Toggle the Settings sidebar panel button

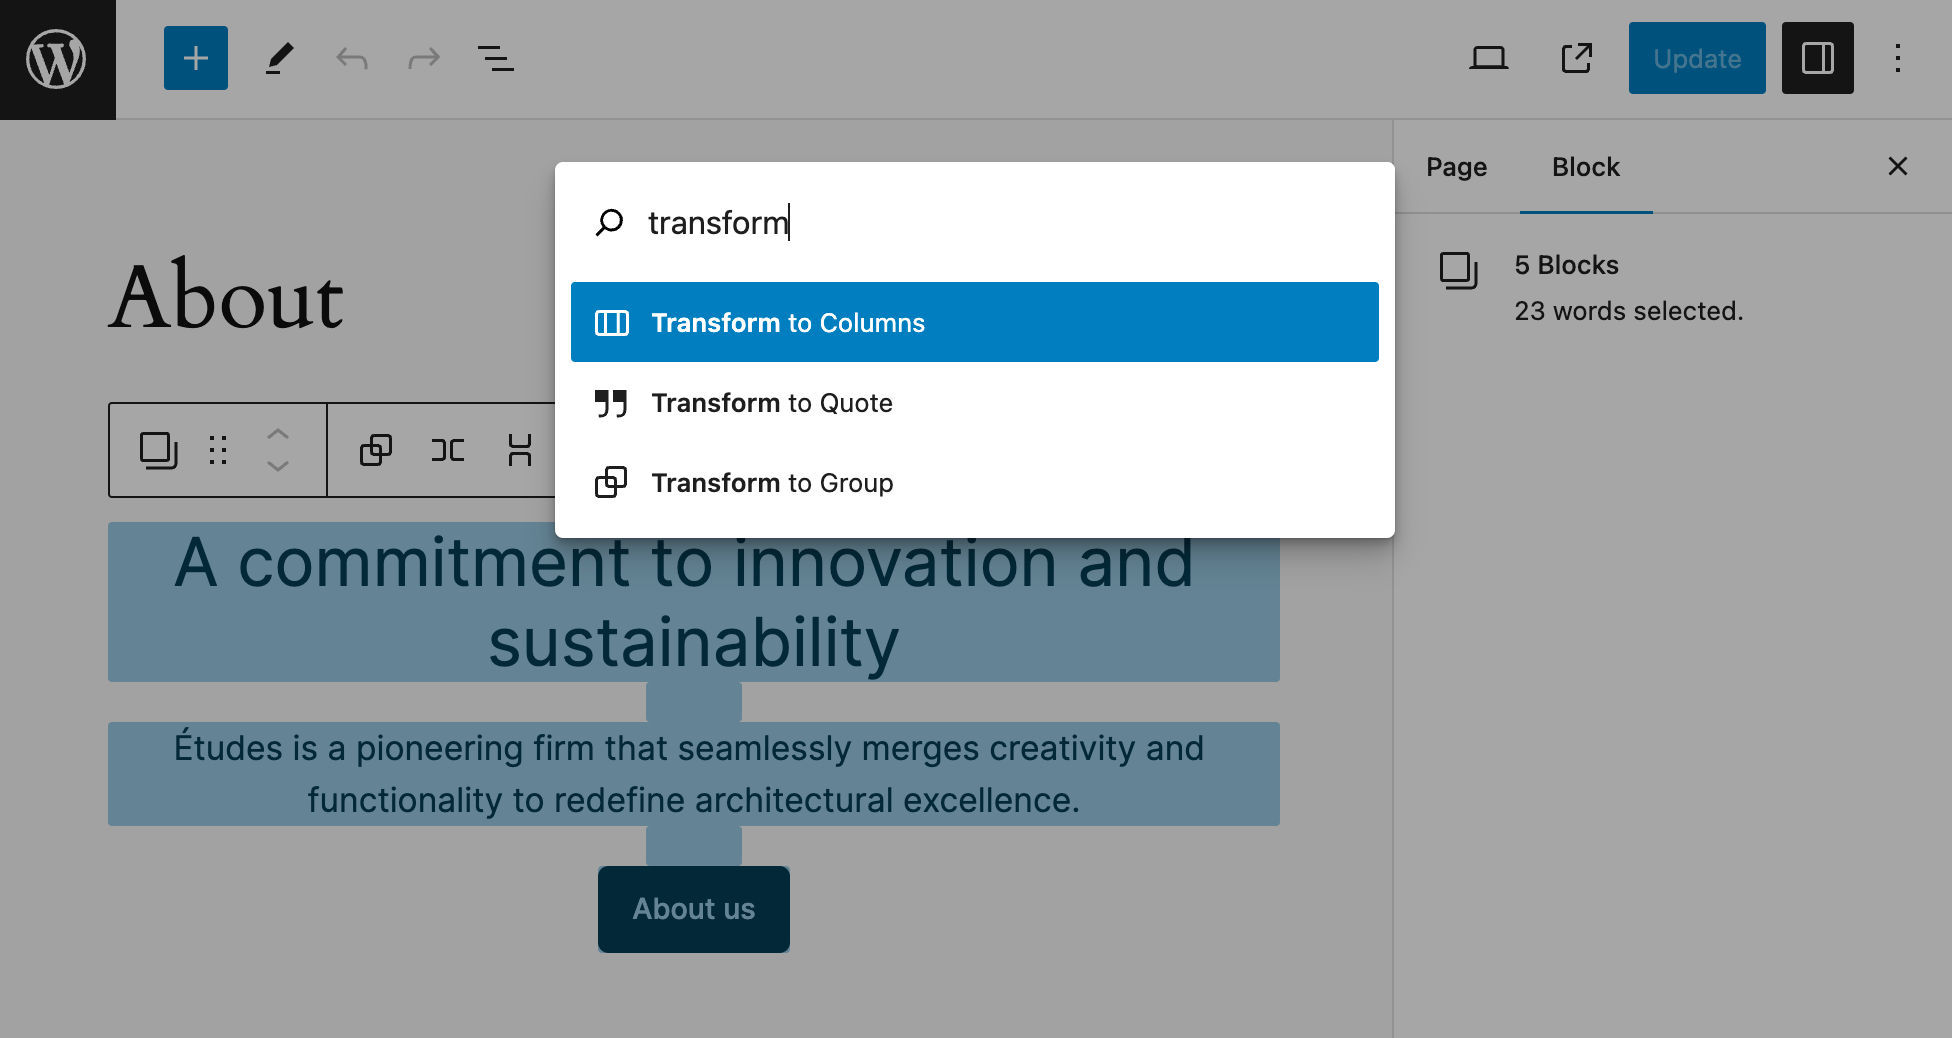point(1817,58)
